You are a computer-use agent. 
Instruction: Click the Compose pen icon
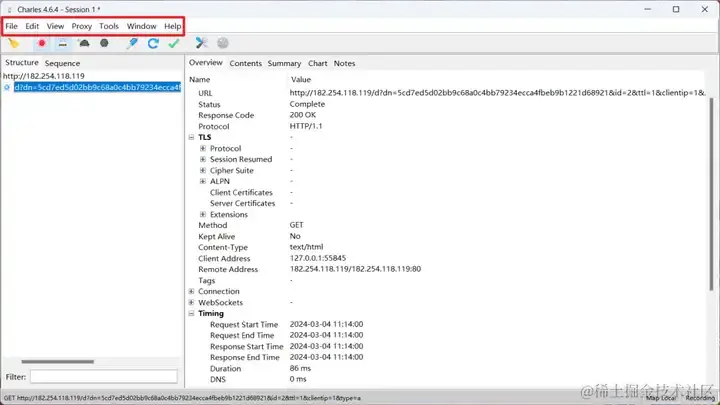pos(132,43)
